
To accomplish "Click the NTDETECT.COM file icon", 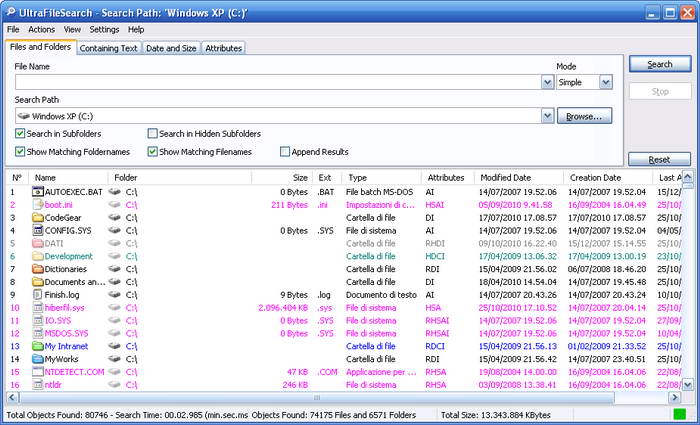I will click(x=38, y=372).
